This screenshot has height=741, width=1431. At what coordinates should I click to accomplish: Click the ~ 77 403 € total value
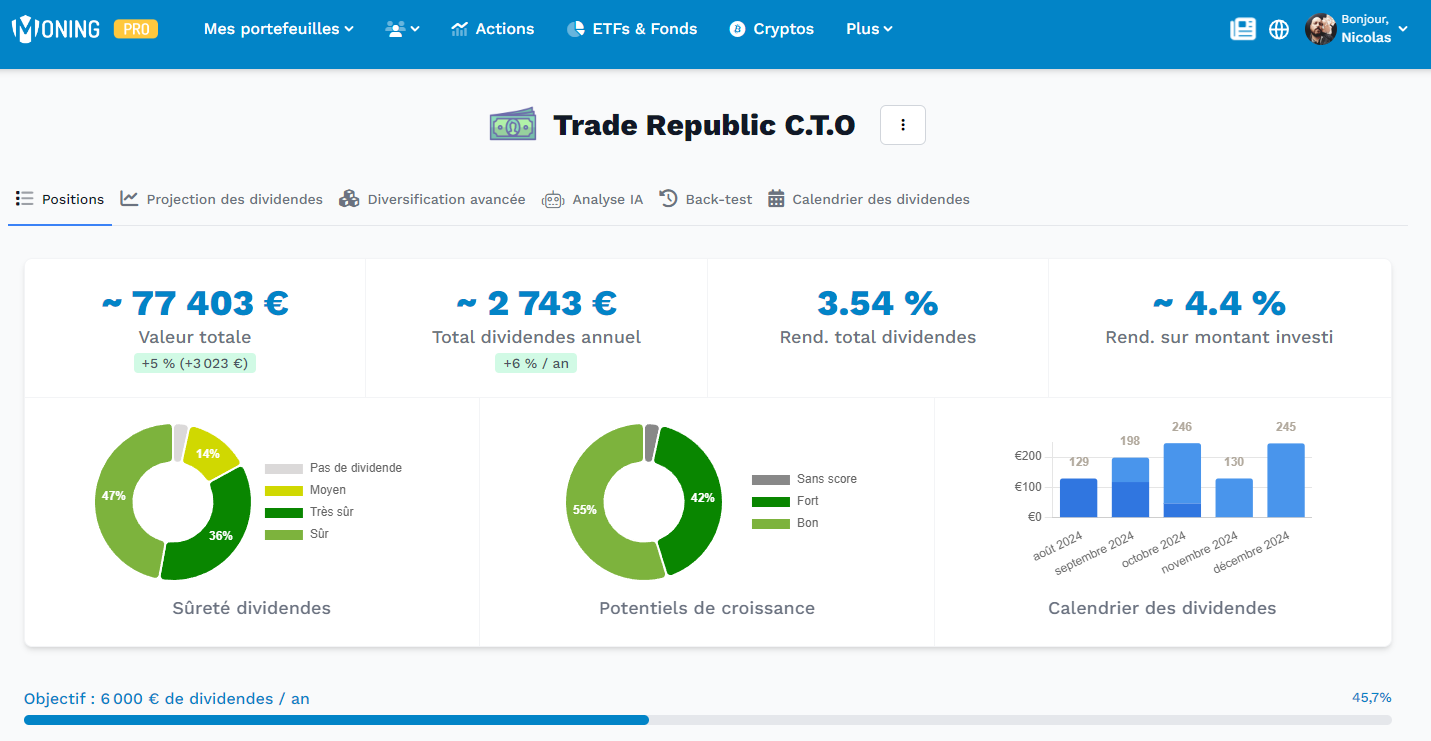click(195, 303)
